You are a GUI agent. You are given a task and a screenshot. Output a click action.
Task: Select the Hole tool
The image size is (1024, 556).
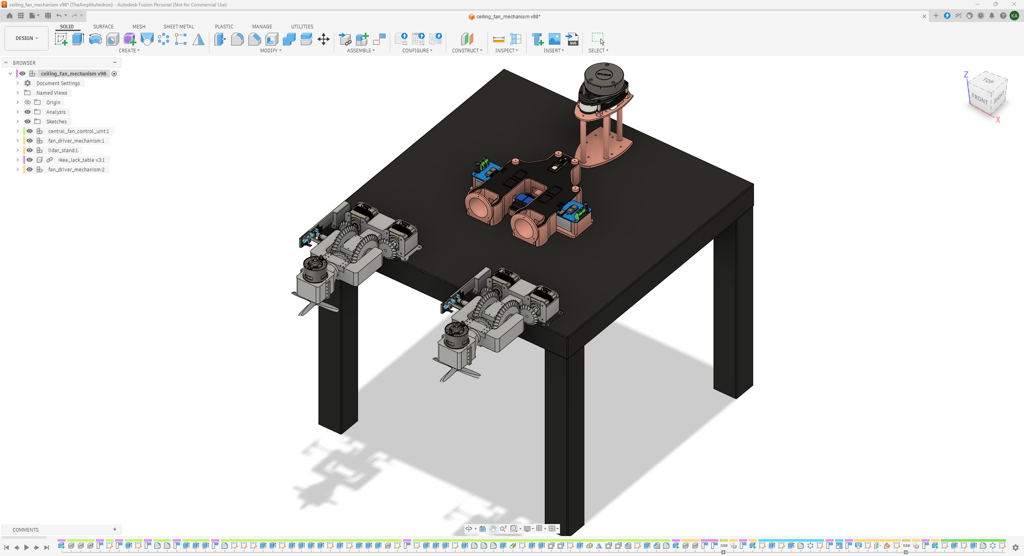pyautogui.click(x=112, y=39)
